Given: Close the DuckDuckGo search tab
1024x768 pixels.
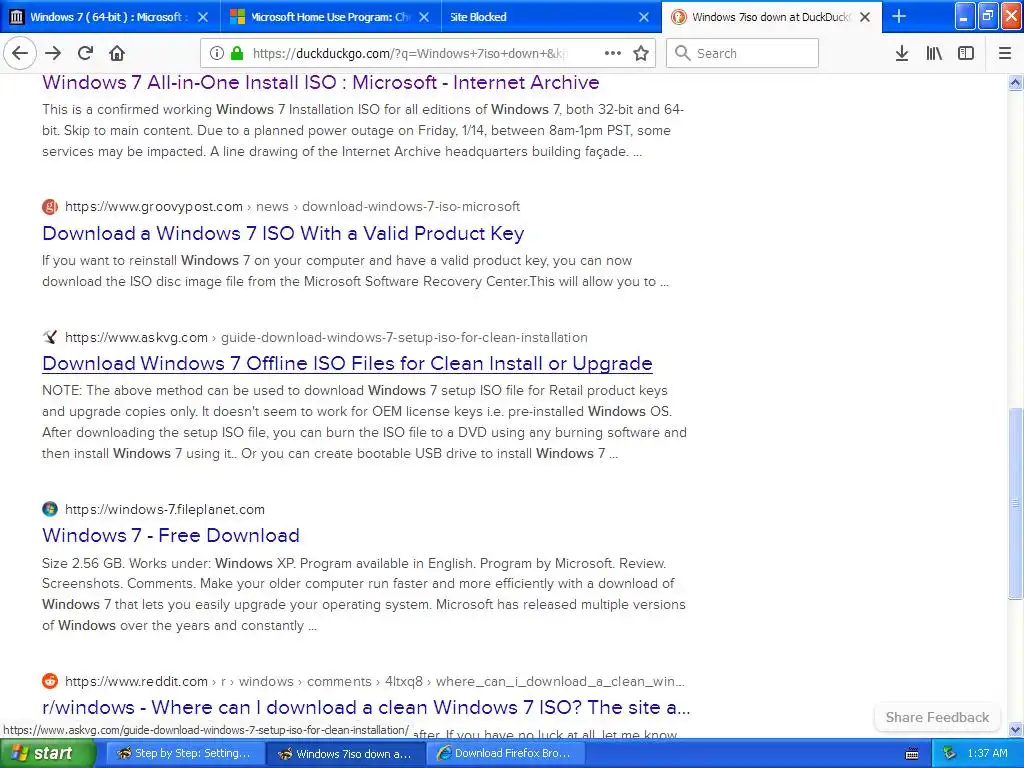Looking at the screenshot, I should coord(865,17).
